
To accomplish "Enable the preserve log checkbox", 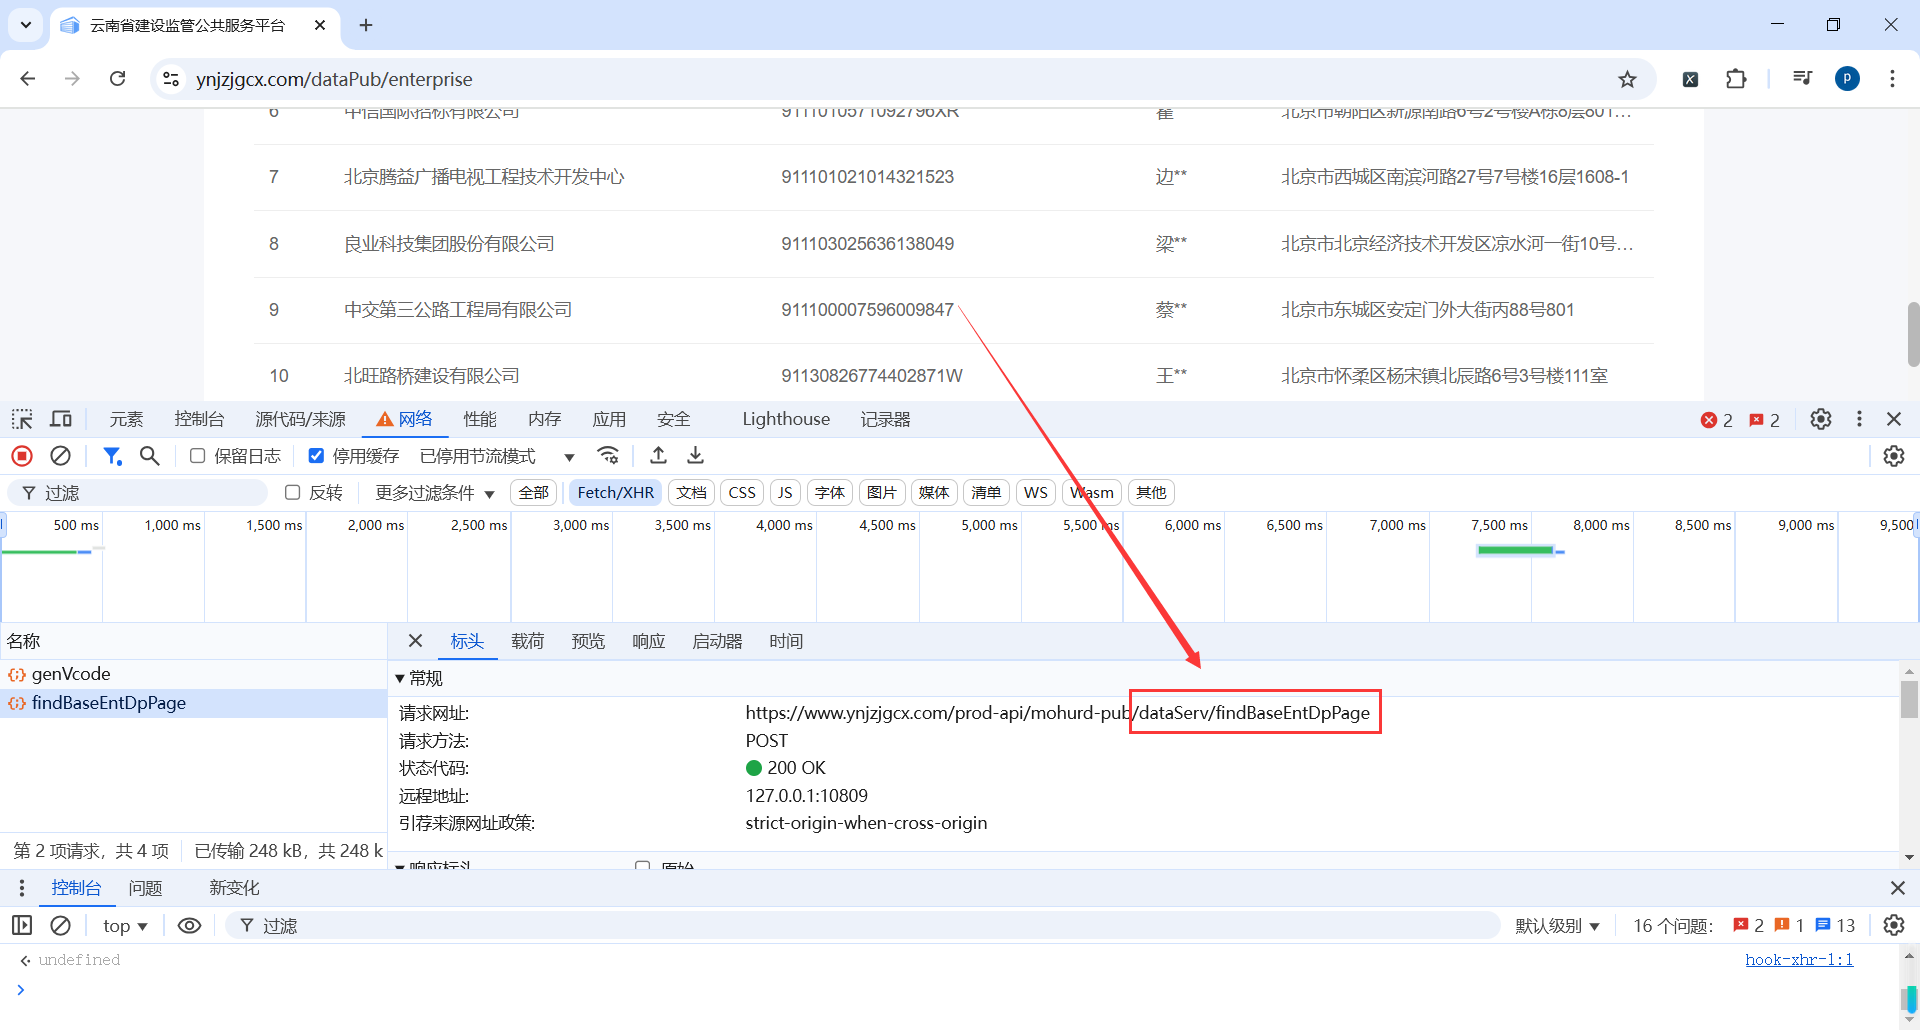I will coord(198,456).
